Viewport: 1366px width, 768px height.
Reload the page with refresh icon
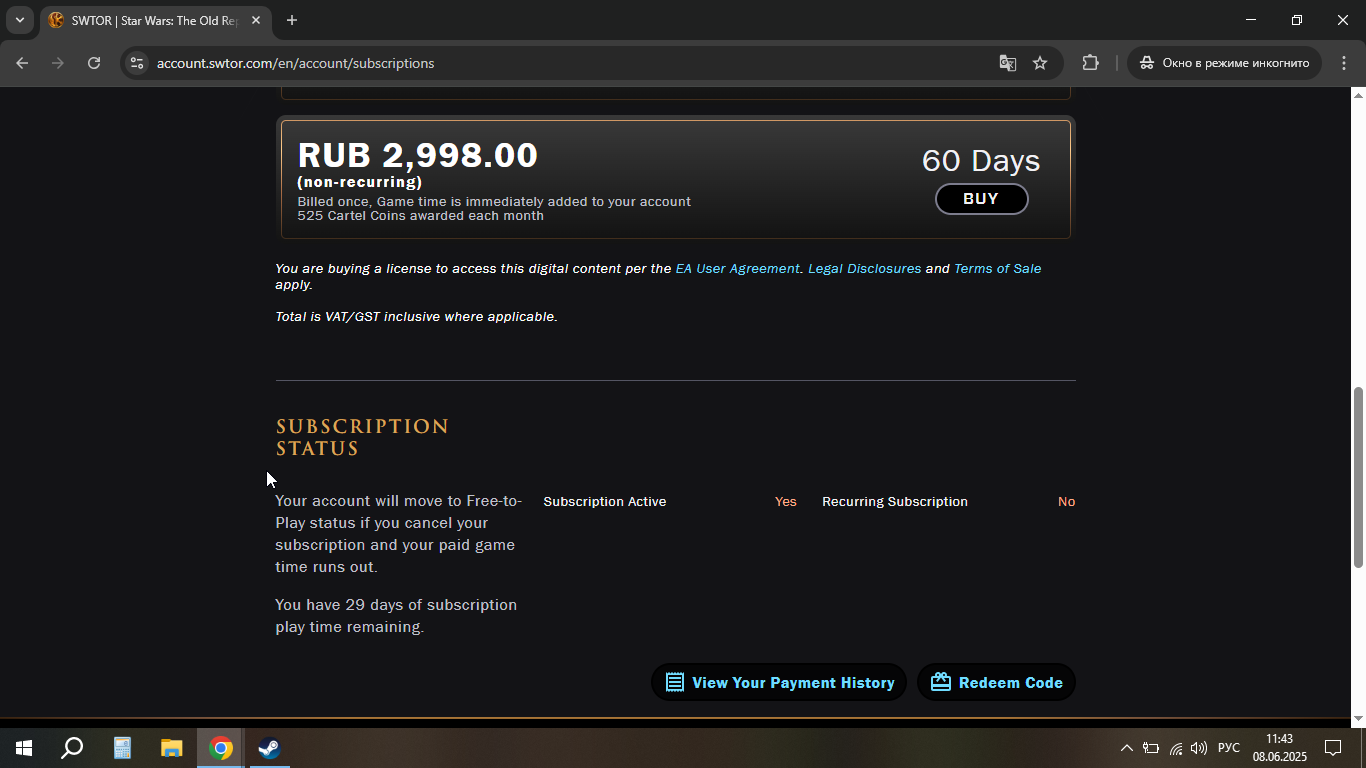point(94,63)
